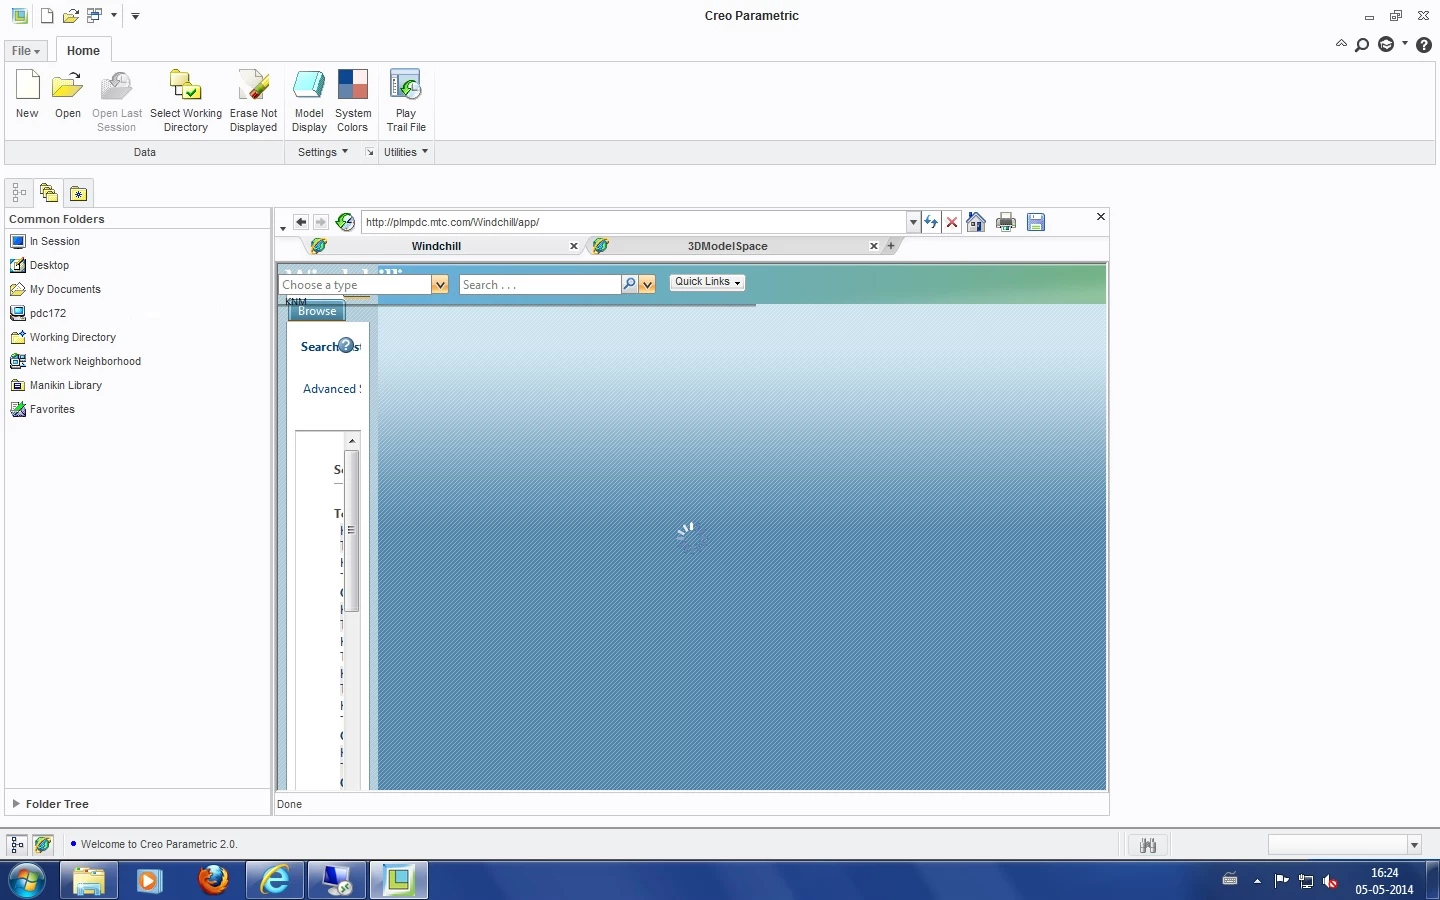Viewport: 1440px width, 900px height.
Task: Open Manikin Library folder
Action: coord(56,385)
